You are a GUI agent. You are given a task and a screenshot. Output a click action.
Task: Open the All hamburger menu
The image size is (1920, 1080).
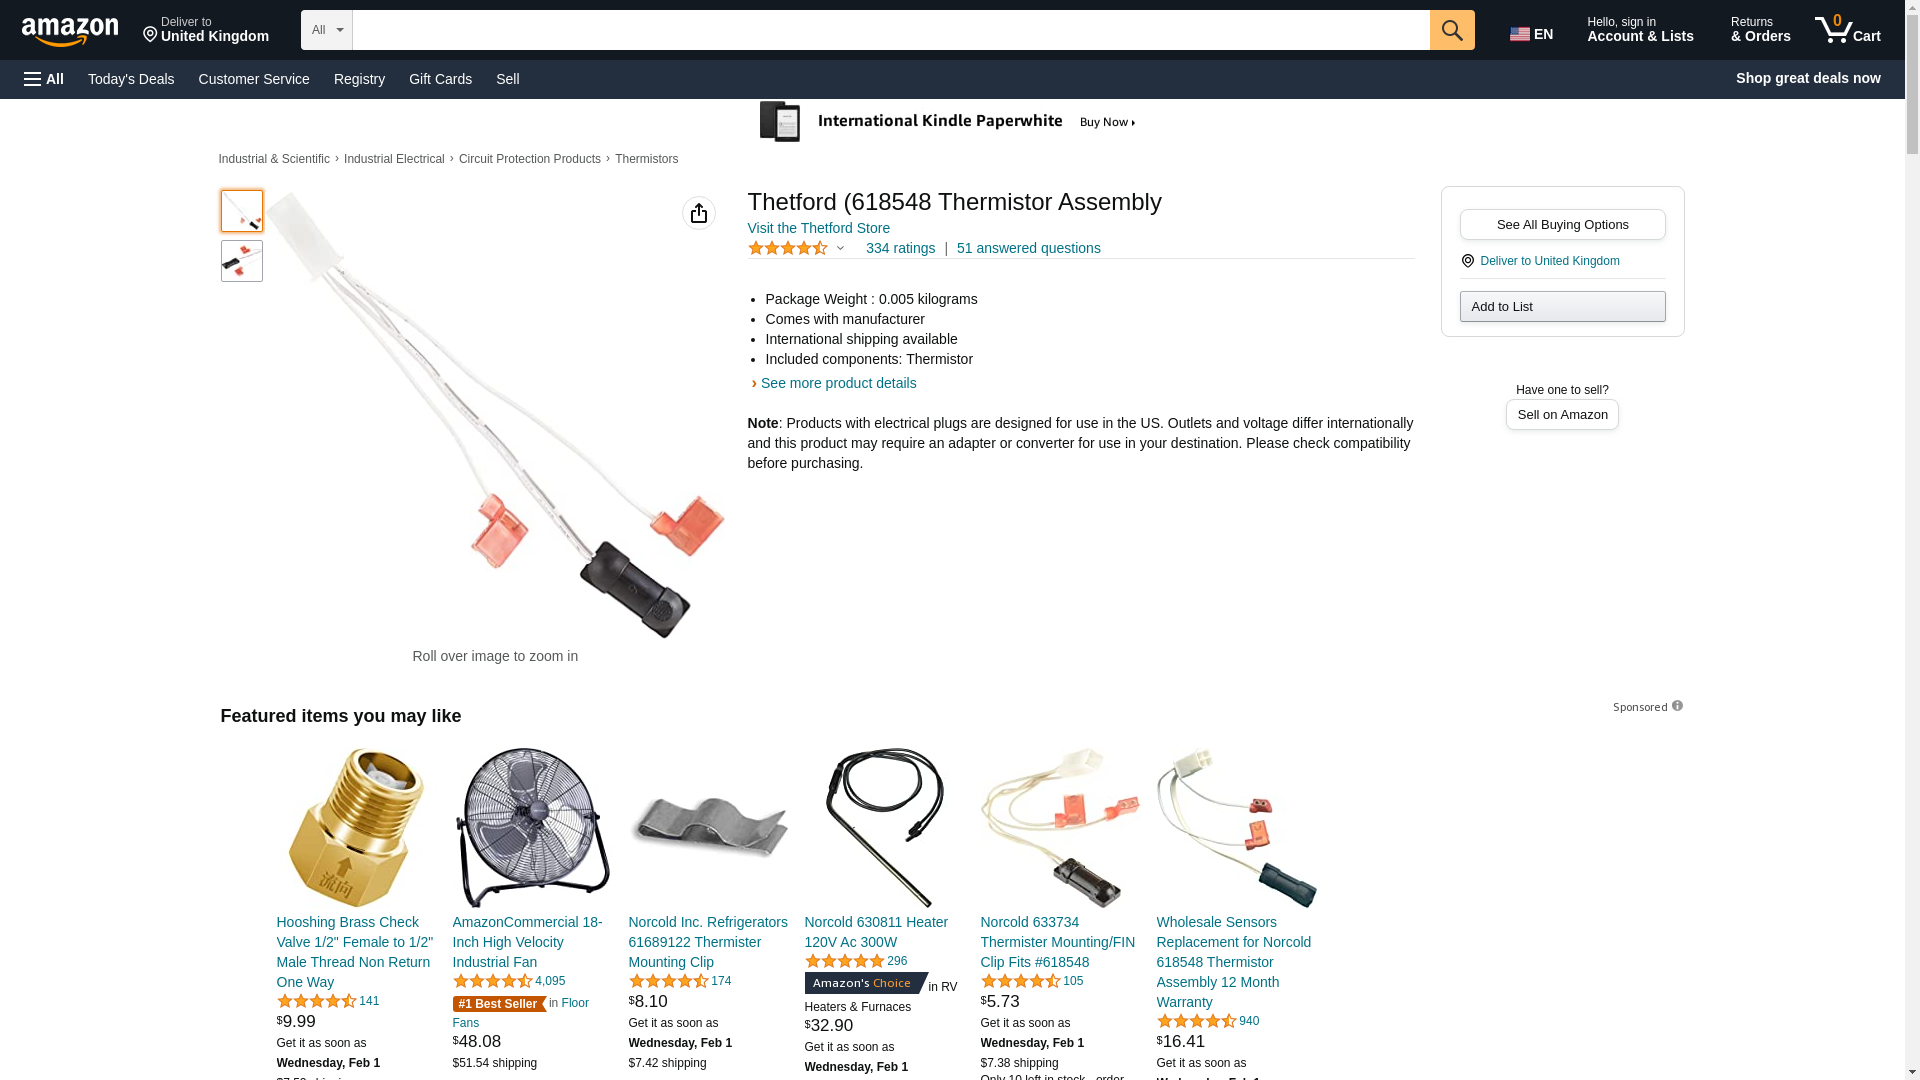click(x=44, y=79)
